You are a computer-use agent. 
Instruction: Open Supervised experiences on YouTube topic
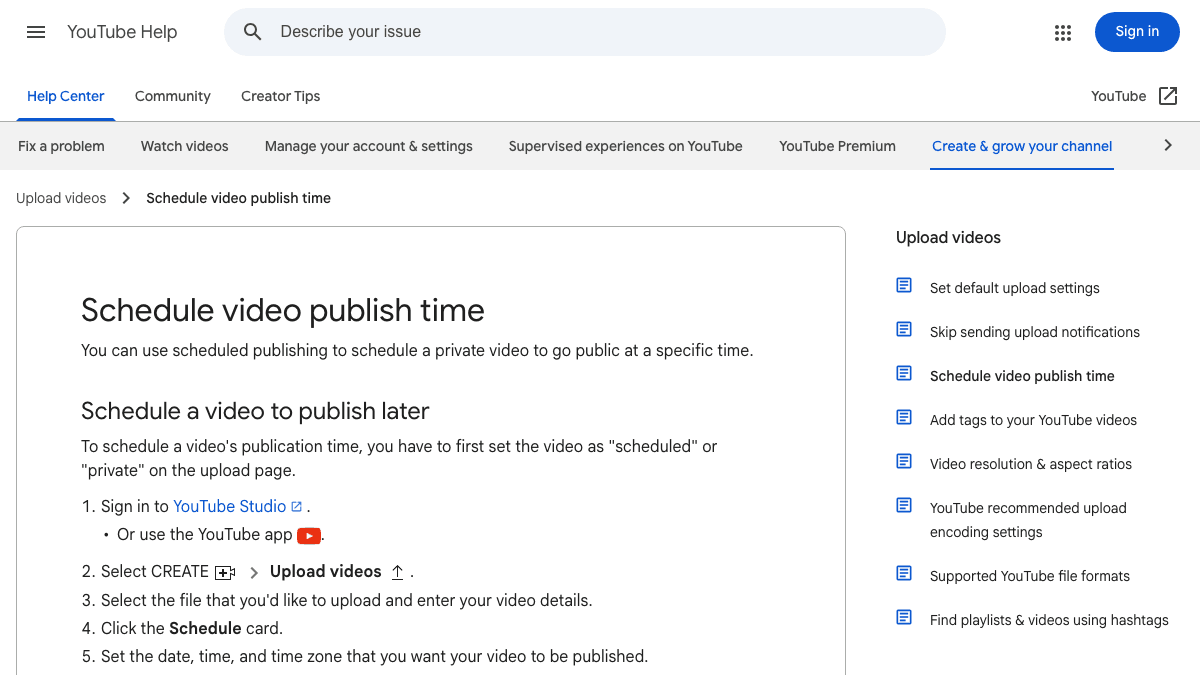point(626,146)
